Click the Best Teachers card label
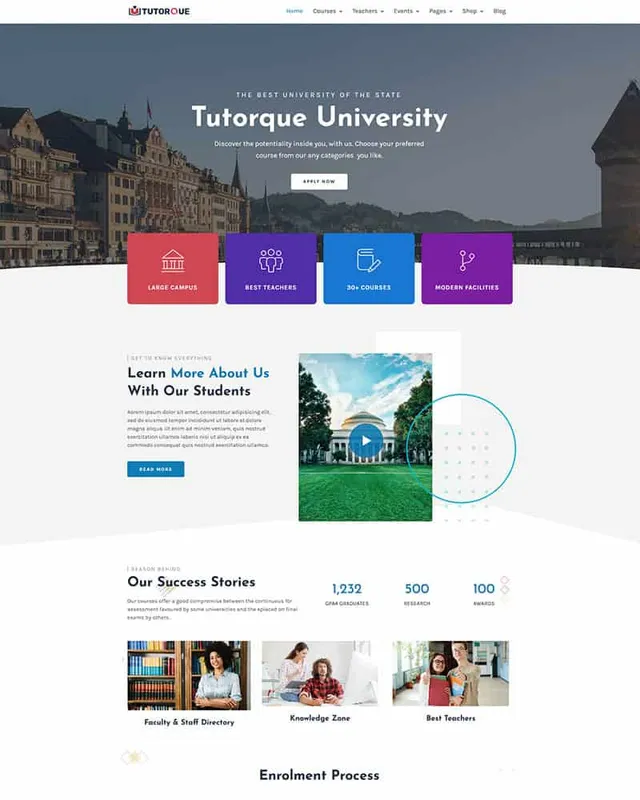Viewport: 640px width, 800px height. (270, 287)
